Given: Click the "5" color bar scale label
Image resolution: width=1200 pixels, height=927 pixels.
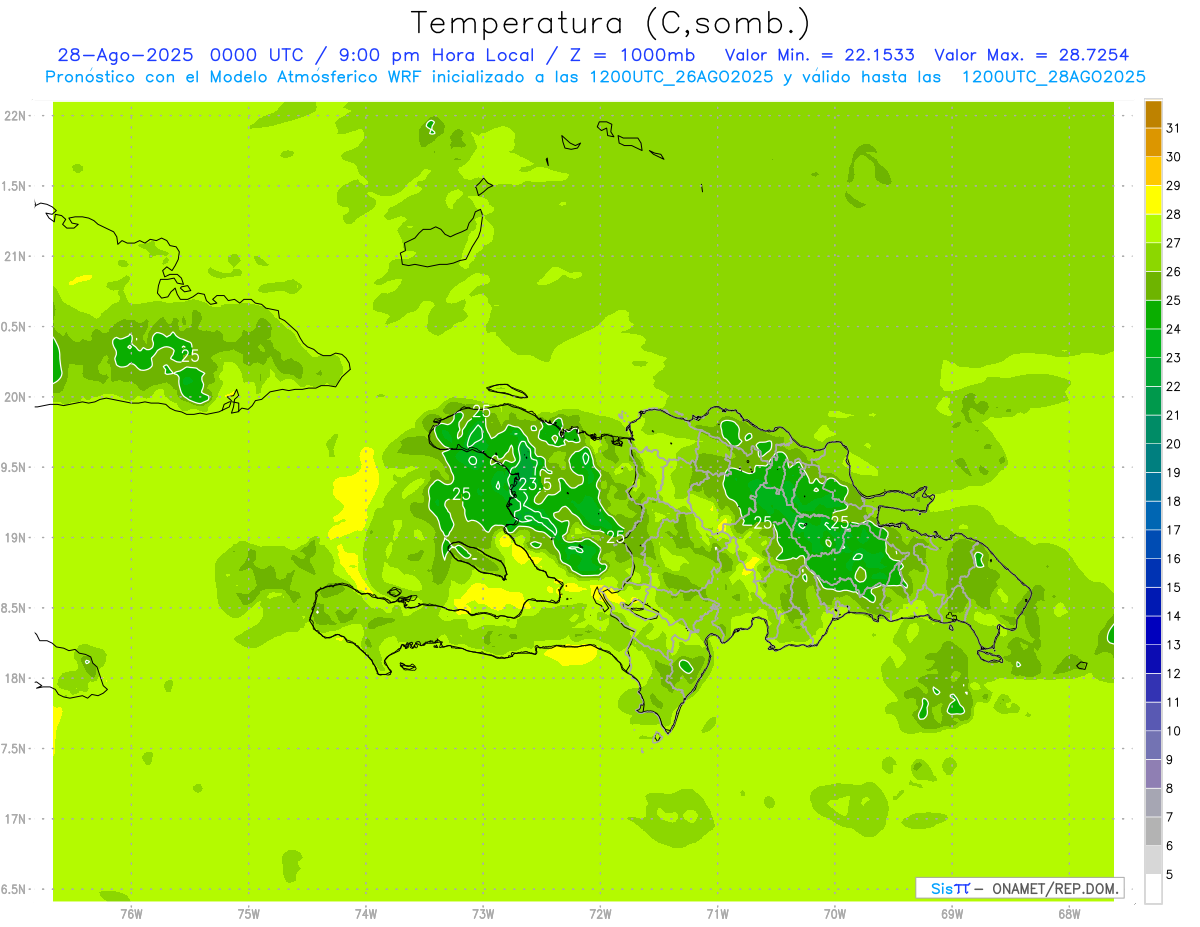Looking at the screenshot, I should tap(1169, 875).
